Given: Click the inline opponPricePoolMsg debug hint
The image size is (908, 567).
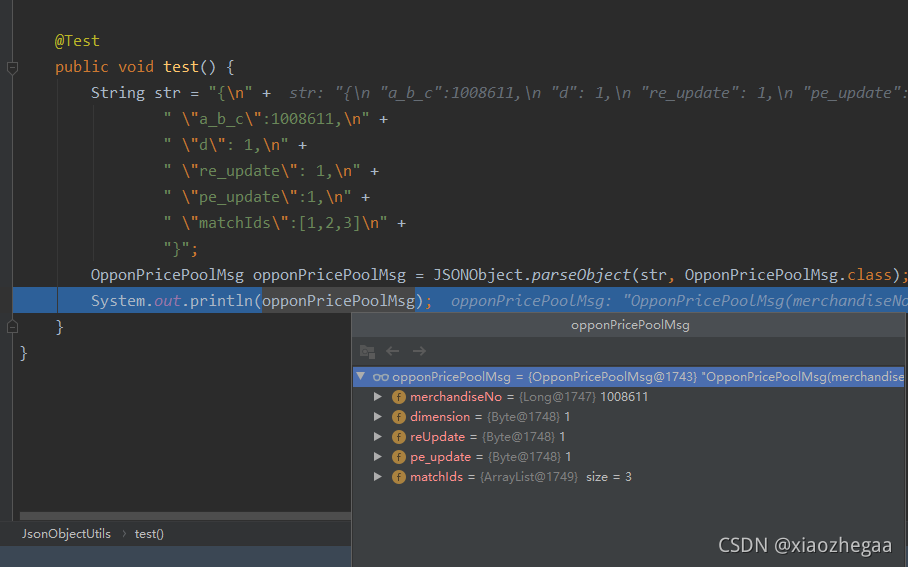Looking at the screenshot, I should [x=679, y=301].
